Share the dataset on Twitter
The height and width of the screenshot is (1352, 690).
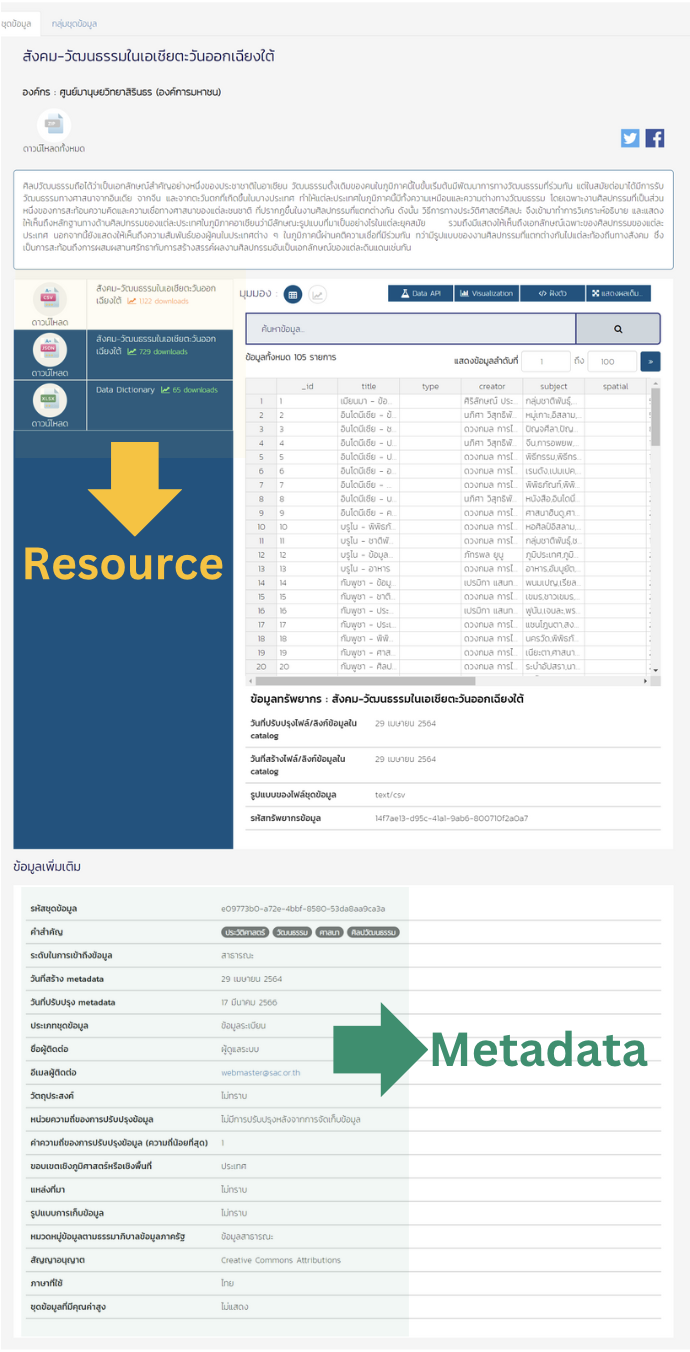[630, 139]
